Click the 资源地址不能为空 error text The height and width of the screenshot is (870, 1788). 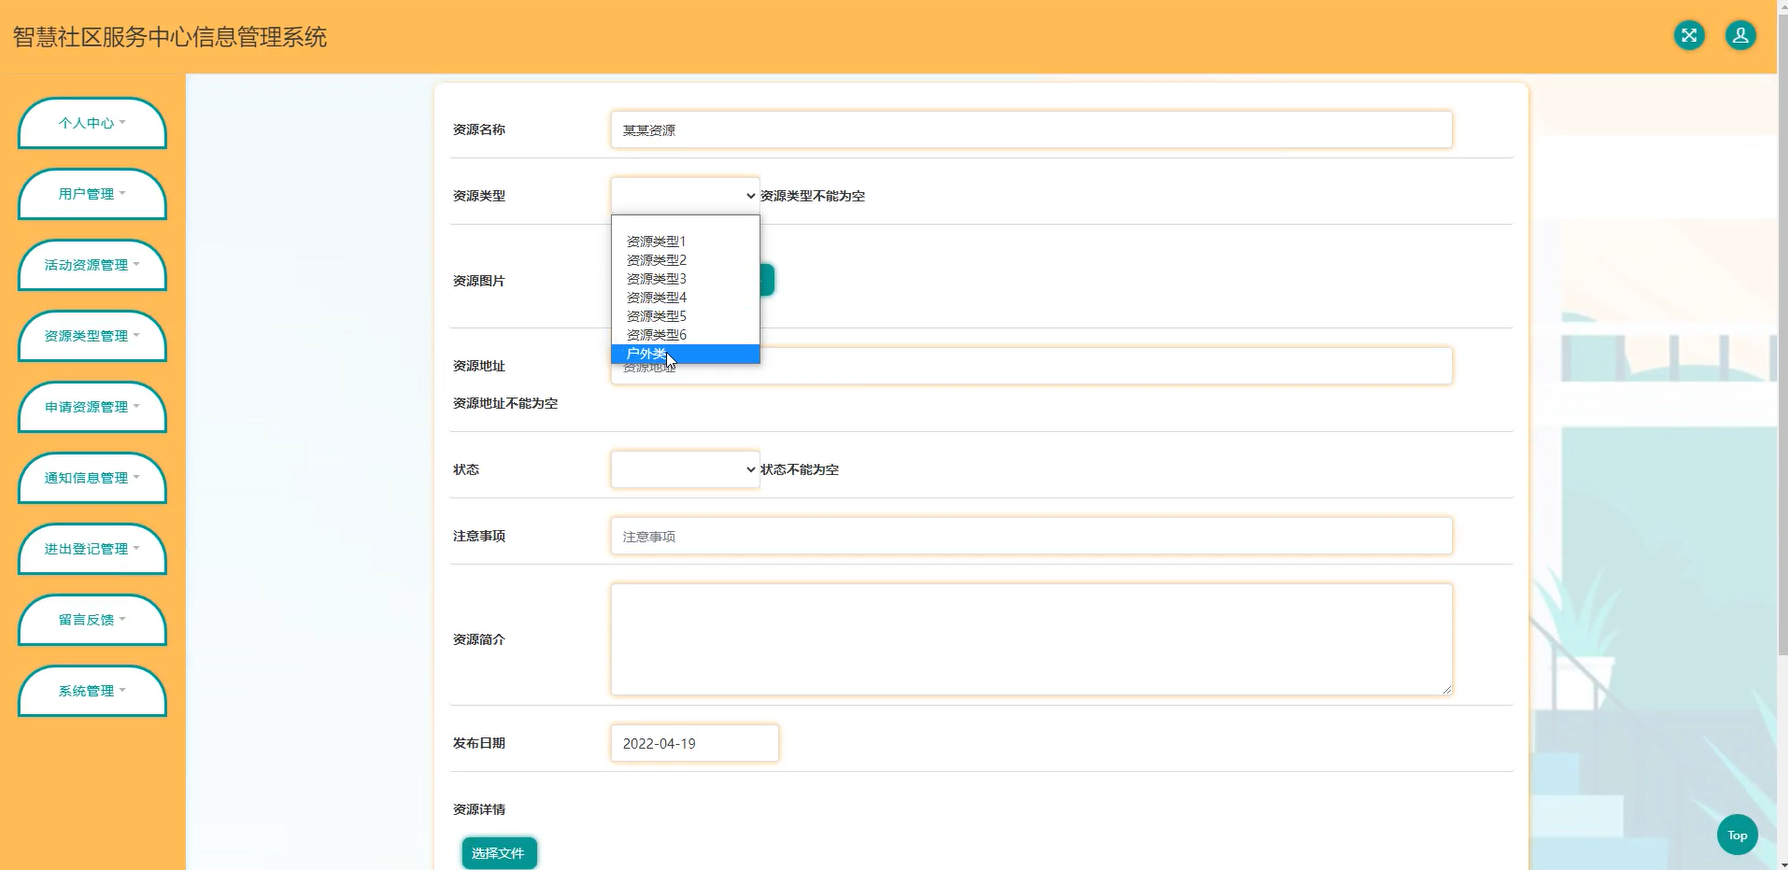pyautogui.click(x=505, y=404)
